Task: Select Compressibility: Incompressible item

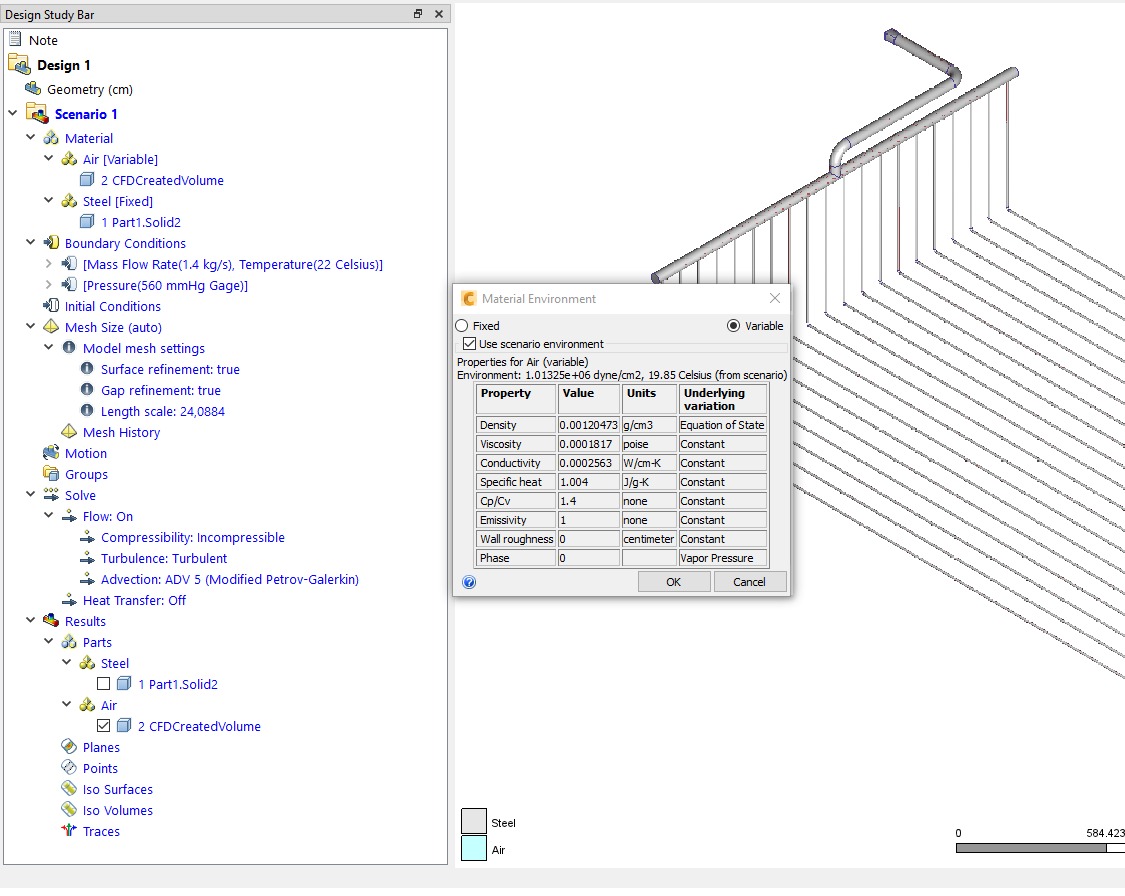Action: pyautogui.click(x=192, y=537)
